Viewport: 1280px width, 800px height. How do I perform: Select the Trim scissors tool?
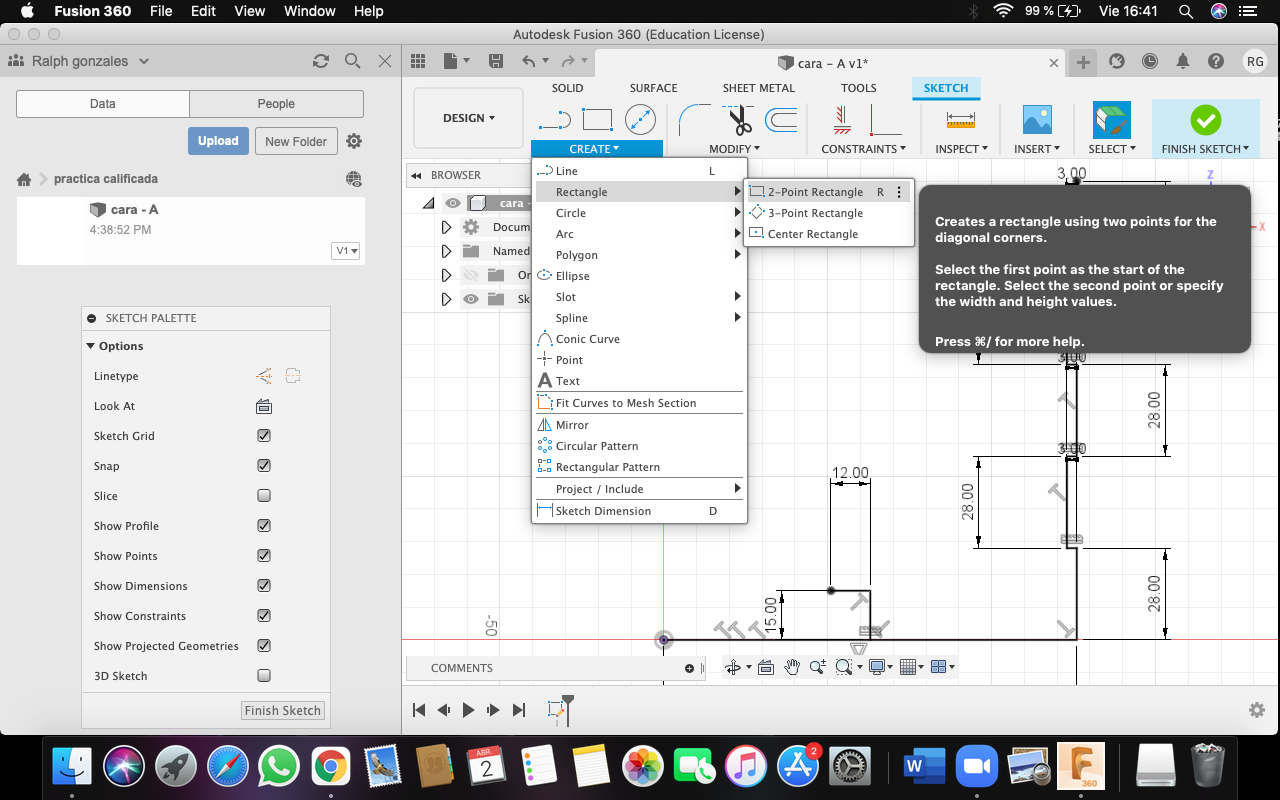739,120
